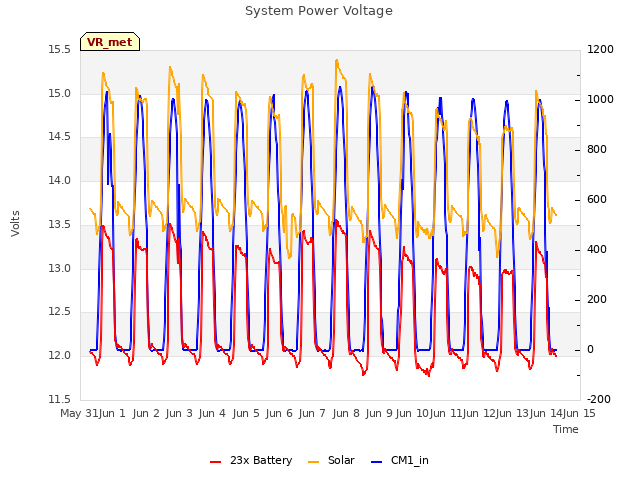Toggle the Solar legend entry
This screenshot has height=480, width=640.
click(x=331, y=460)
